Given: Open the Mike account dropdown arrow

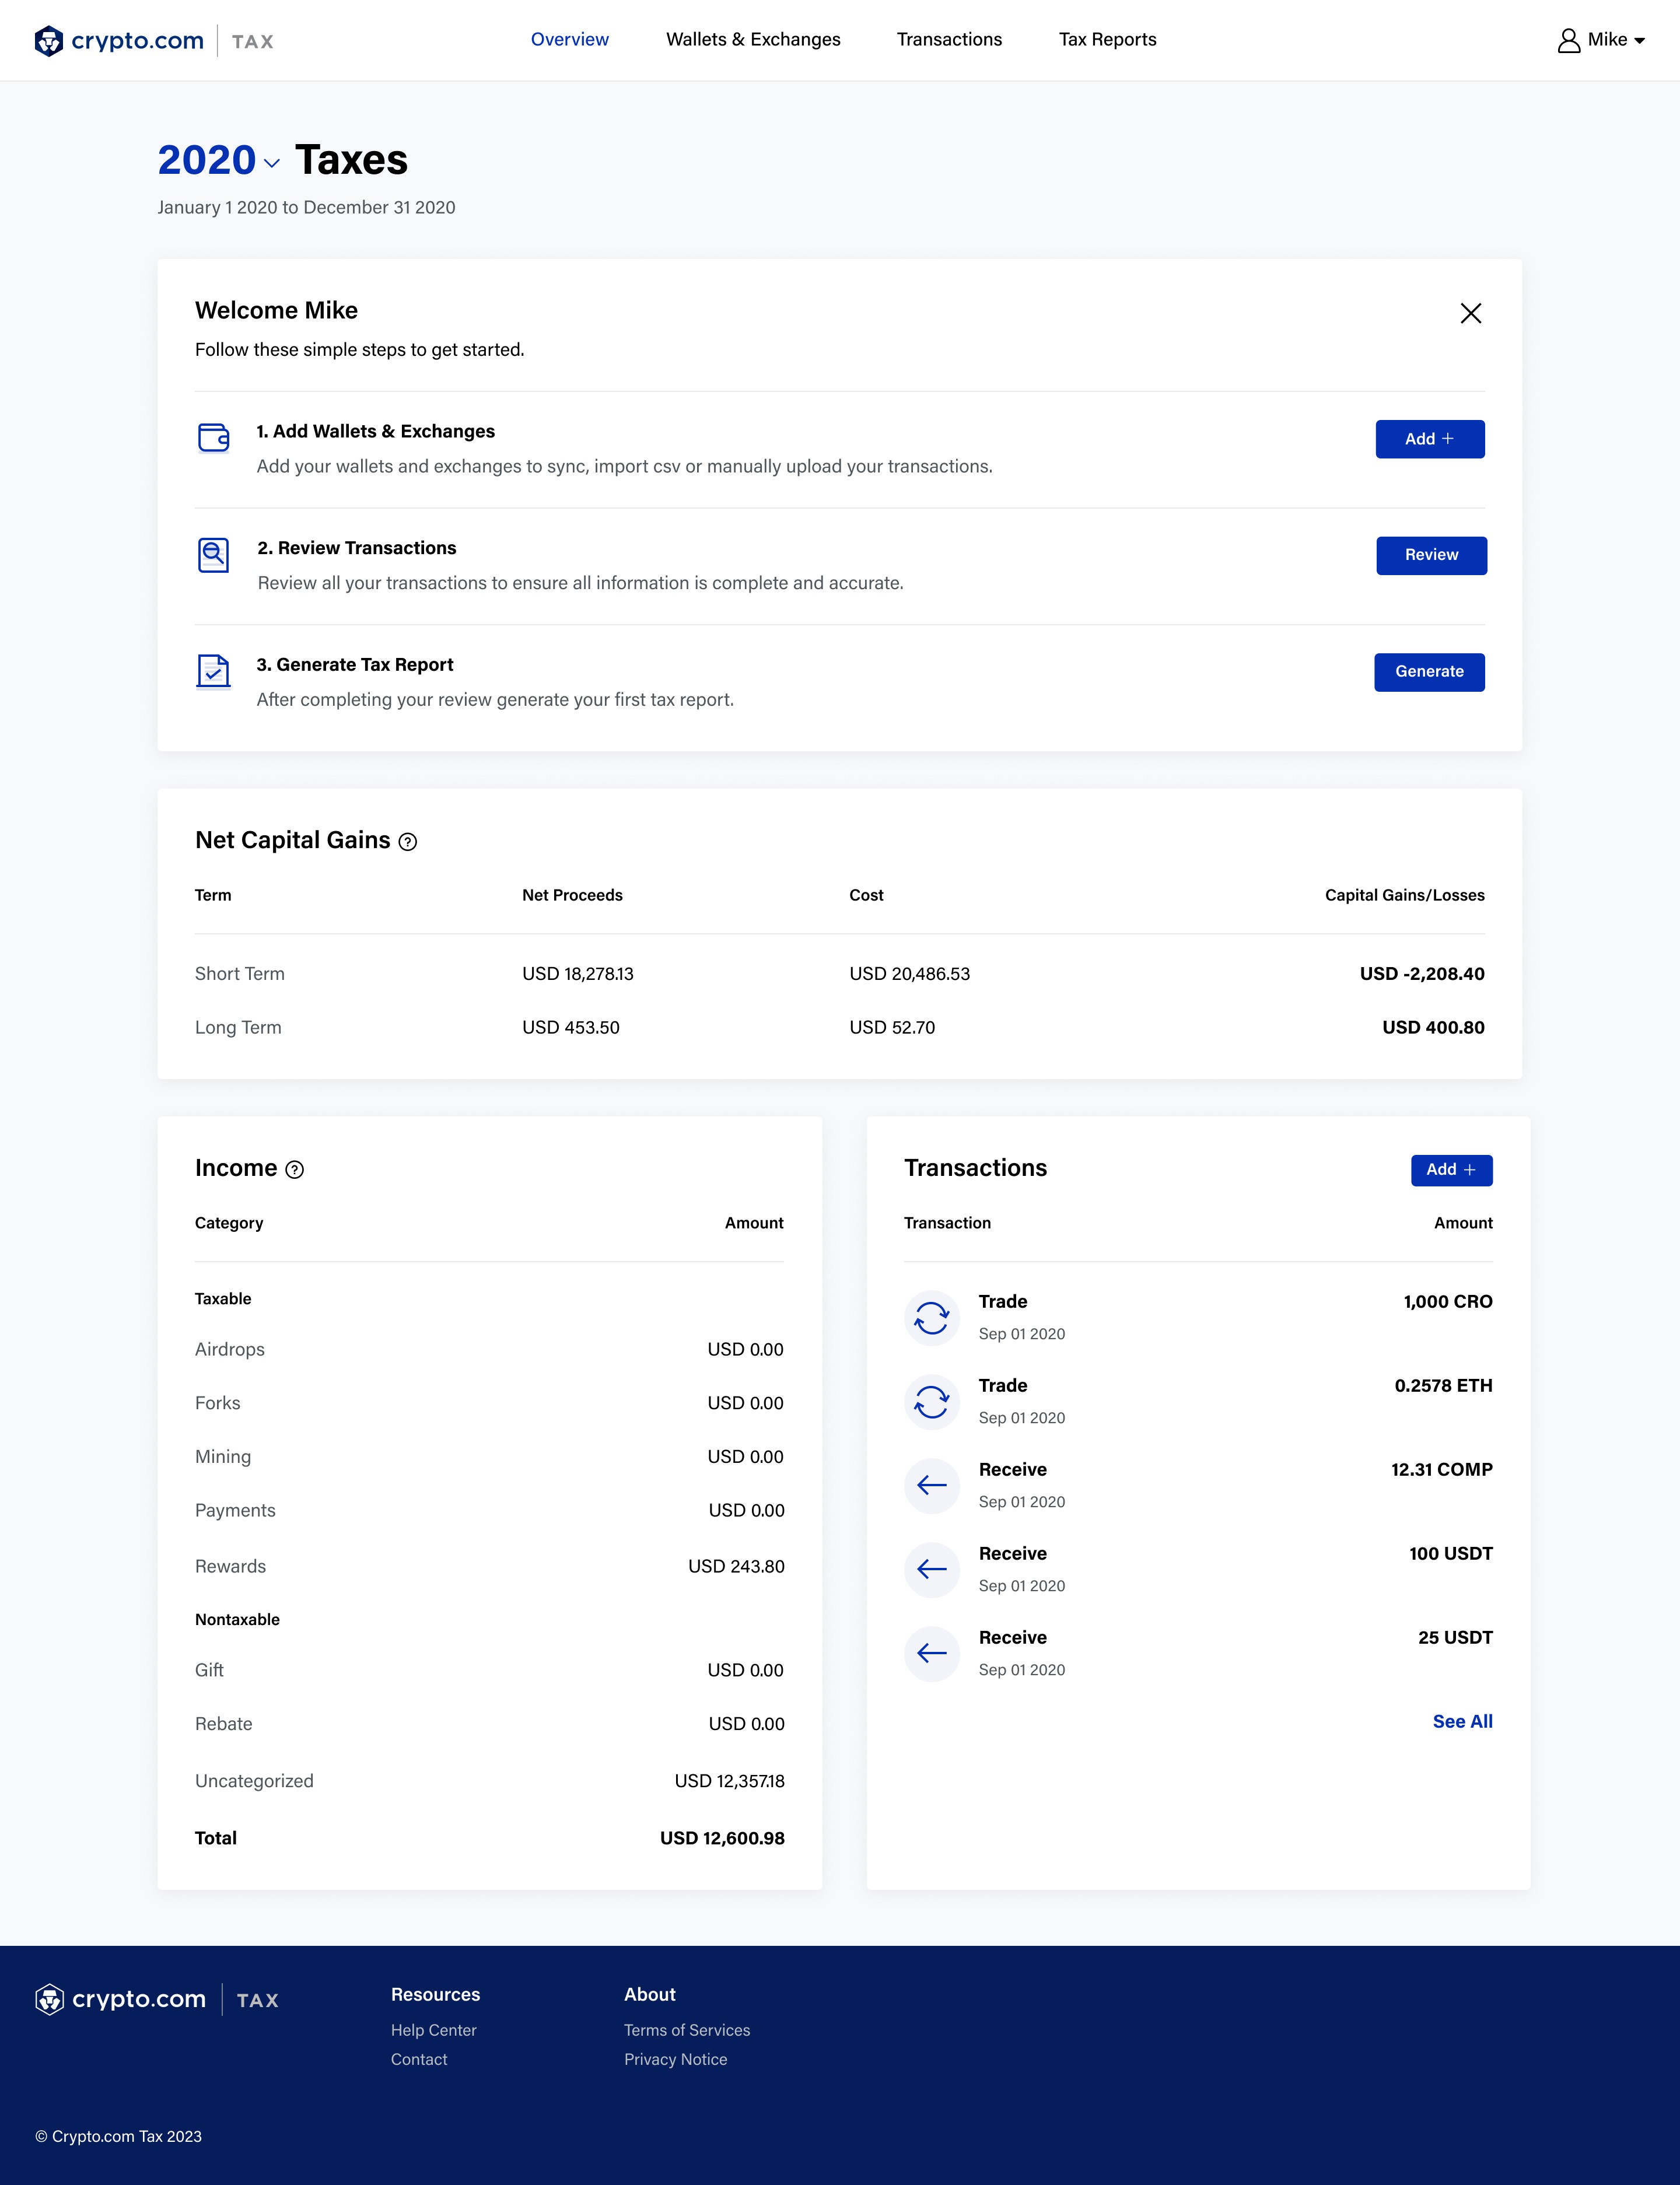Looking at the screenshot, I should coord(1639,41).
